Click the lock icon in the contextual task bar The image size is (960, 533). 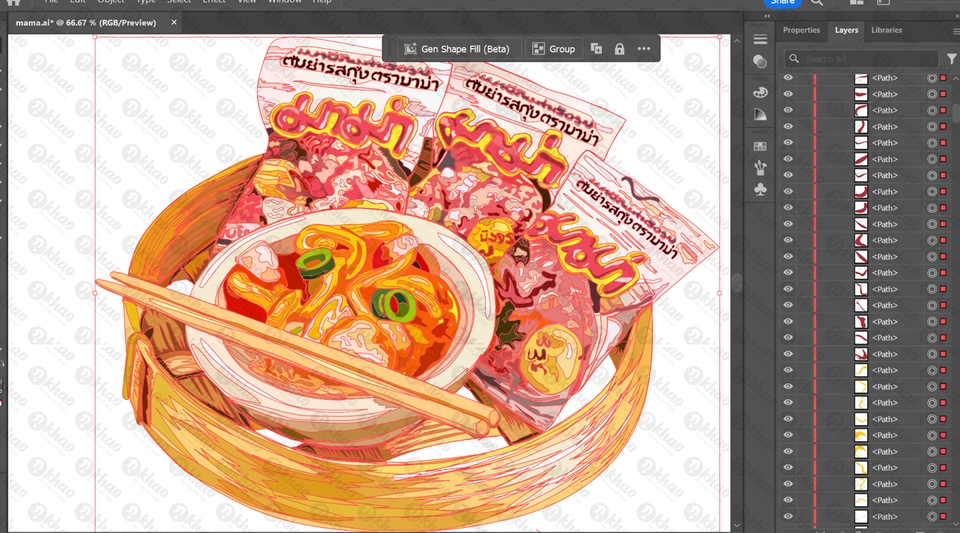coord(620,49)
